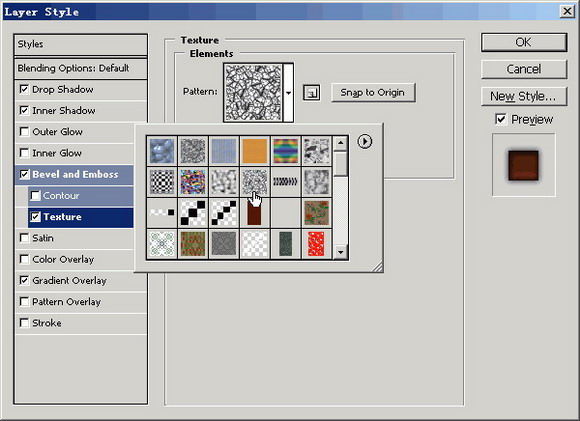Select the dark brown color pattern swatch

point(254,213)
